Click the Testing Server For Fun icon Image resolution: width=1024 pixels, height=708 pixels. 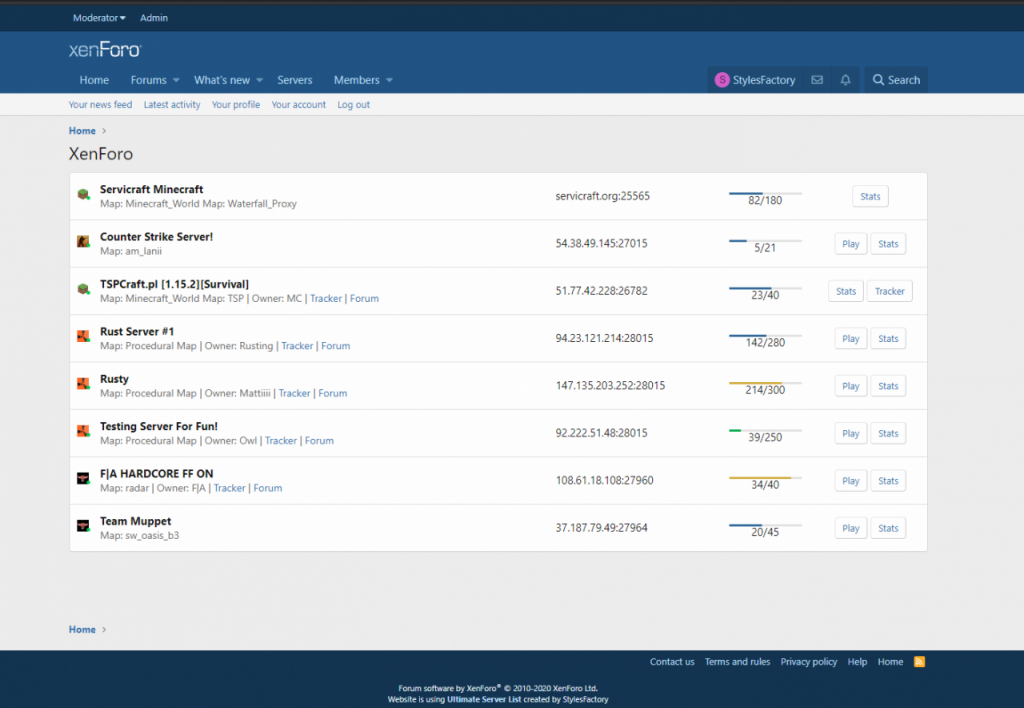tap(83, 431)
